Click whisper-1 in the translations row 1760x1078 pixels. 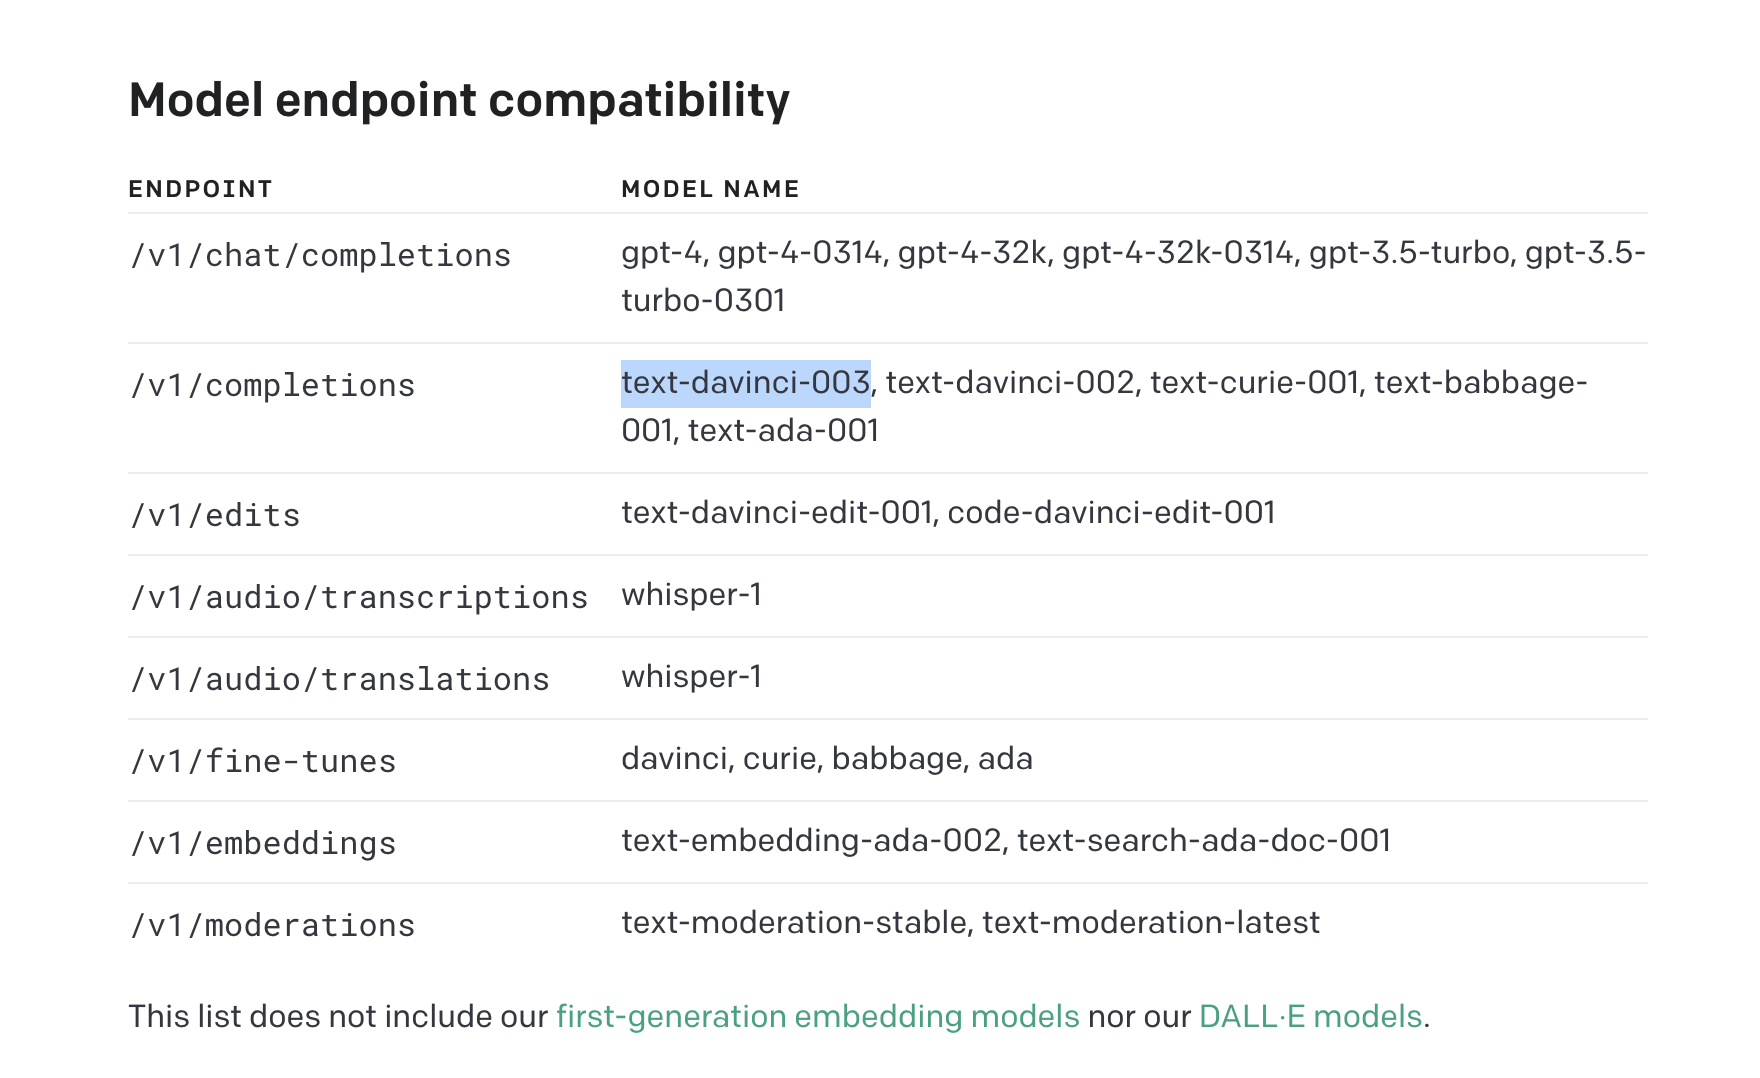tap(691, 677)
